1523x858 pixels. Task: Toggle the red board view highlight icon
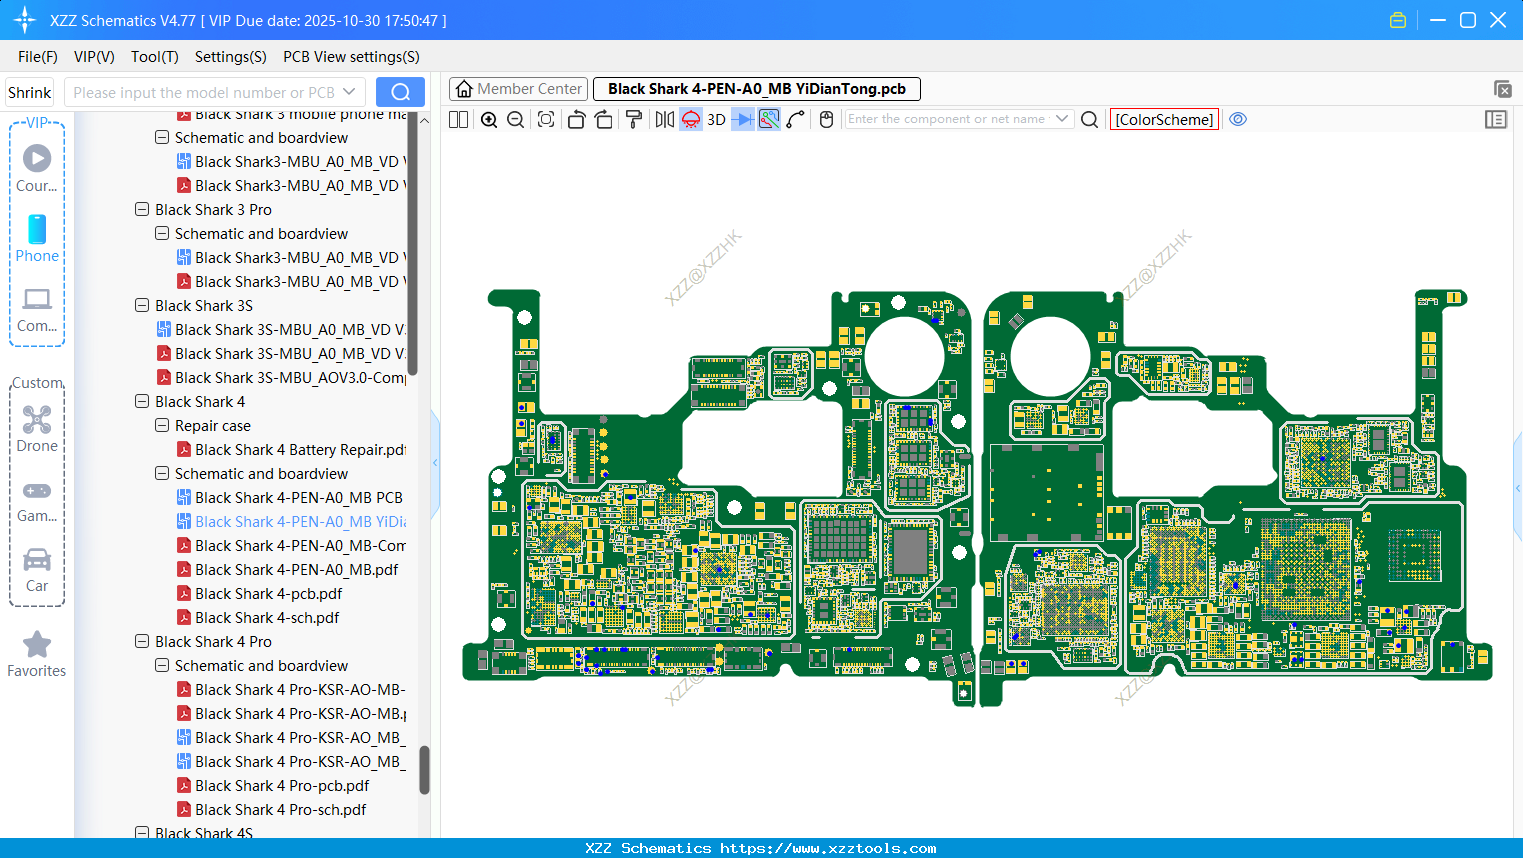tap(689, 119)
